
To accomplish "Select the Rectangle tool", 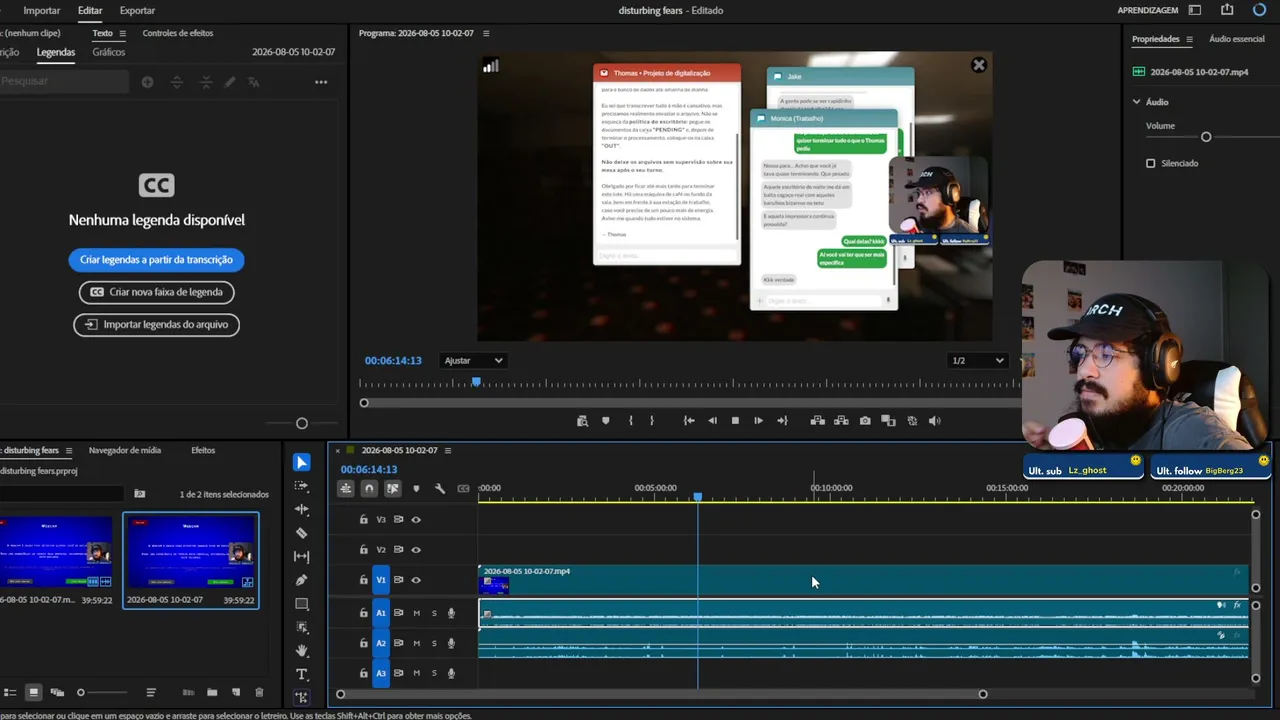I will tap(302, 604).
